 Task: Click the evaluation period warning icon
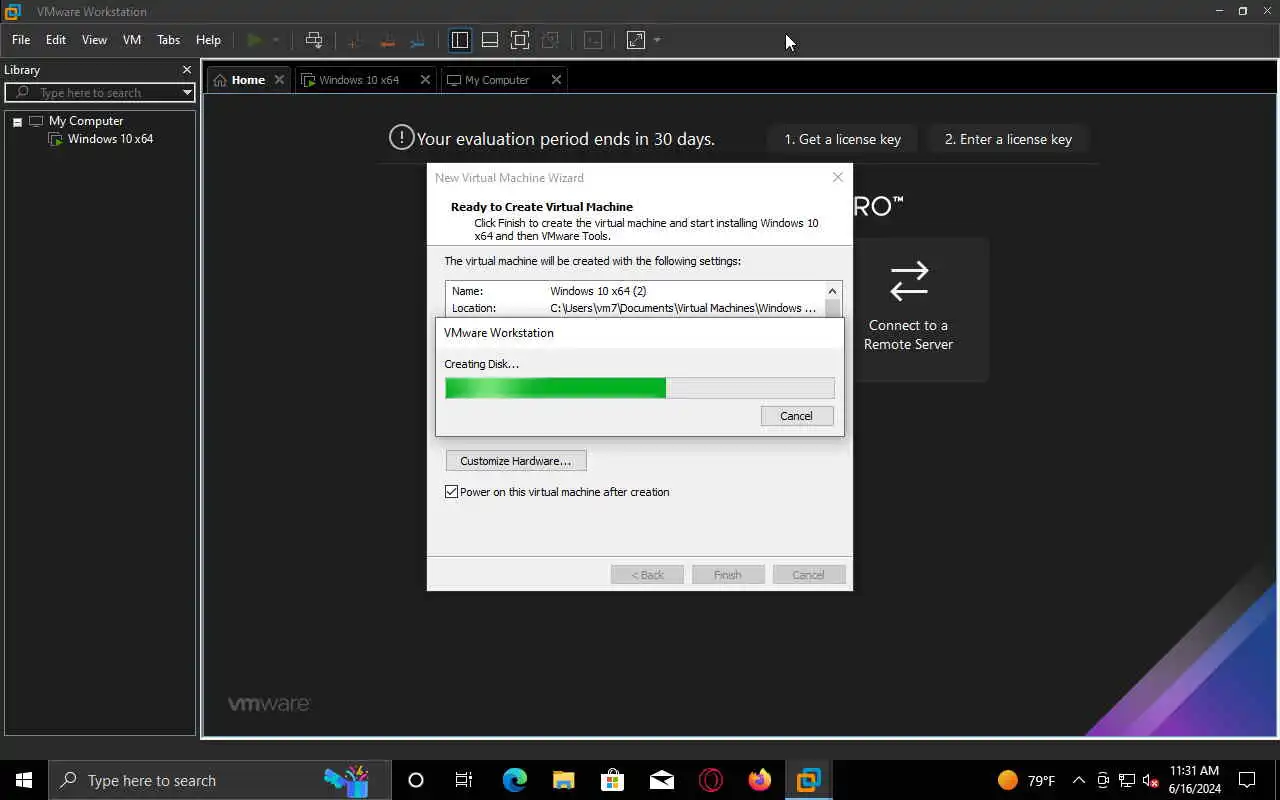(x=401, y=138)
